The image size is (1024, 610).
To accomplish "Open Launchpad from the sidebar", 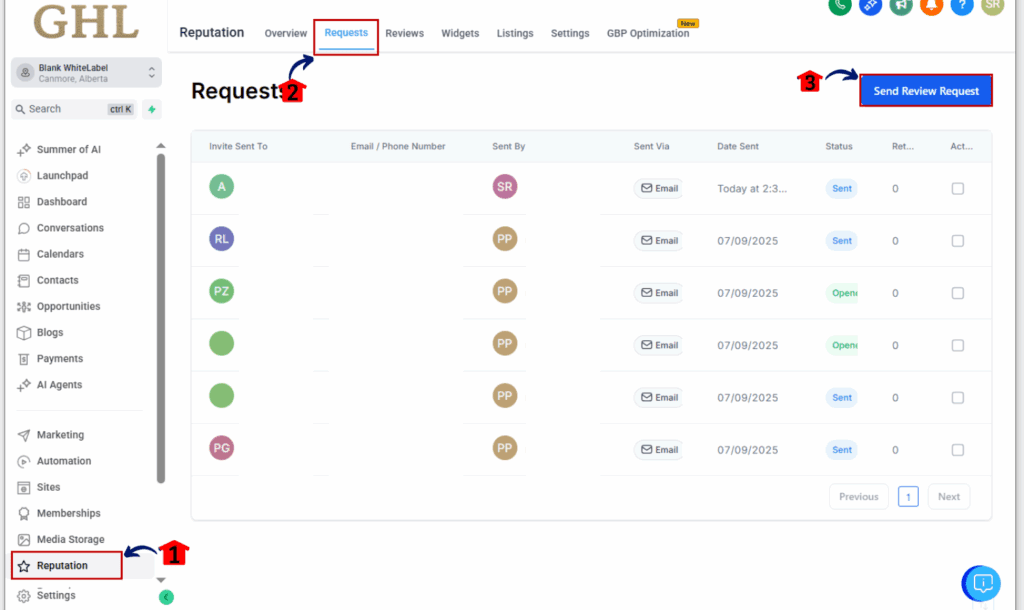I will (58, 175).
